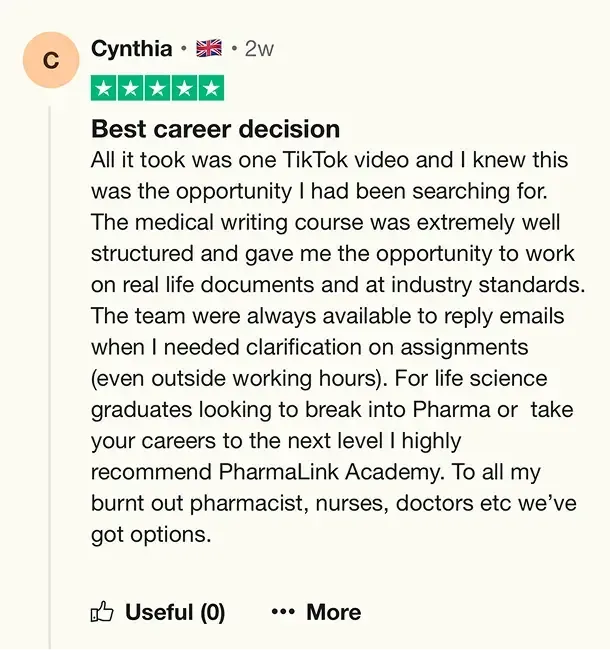This screenshot has height=650, width=610.
Task: Select the fourth green rating star
Action: click(184, 88)
